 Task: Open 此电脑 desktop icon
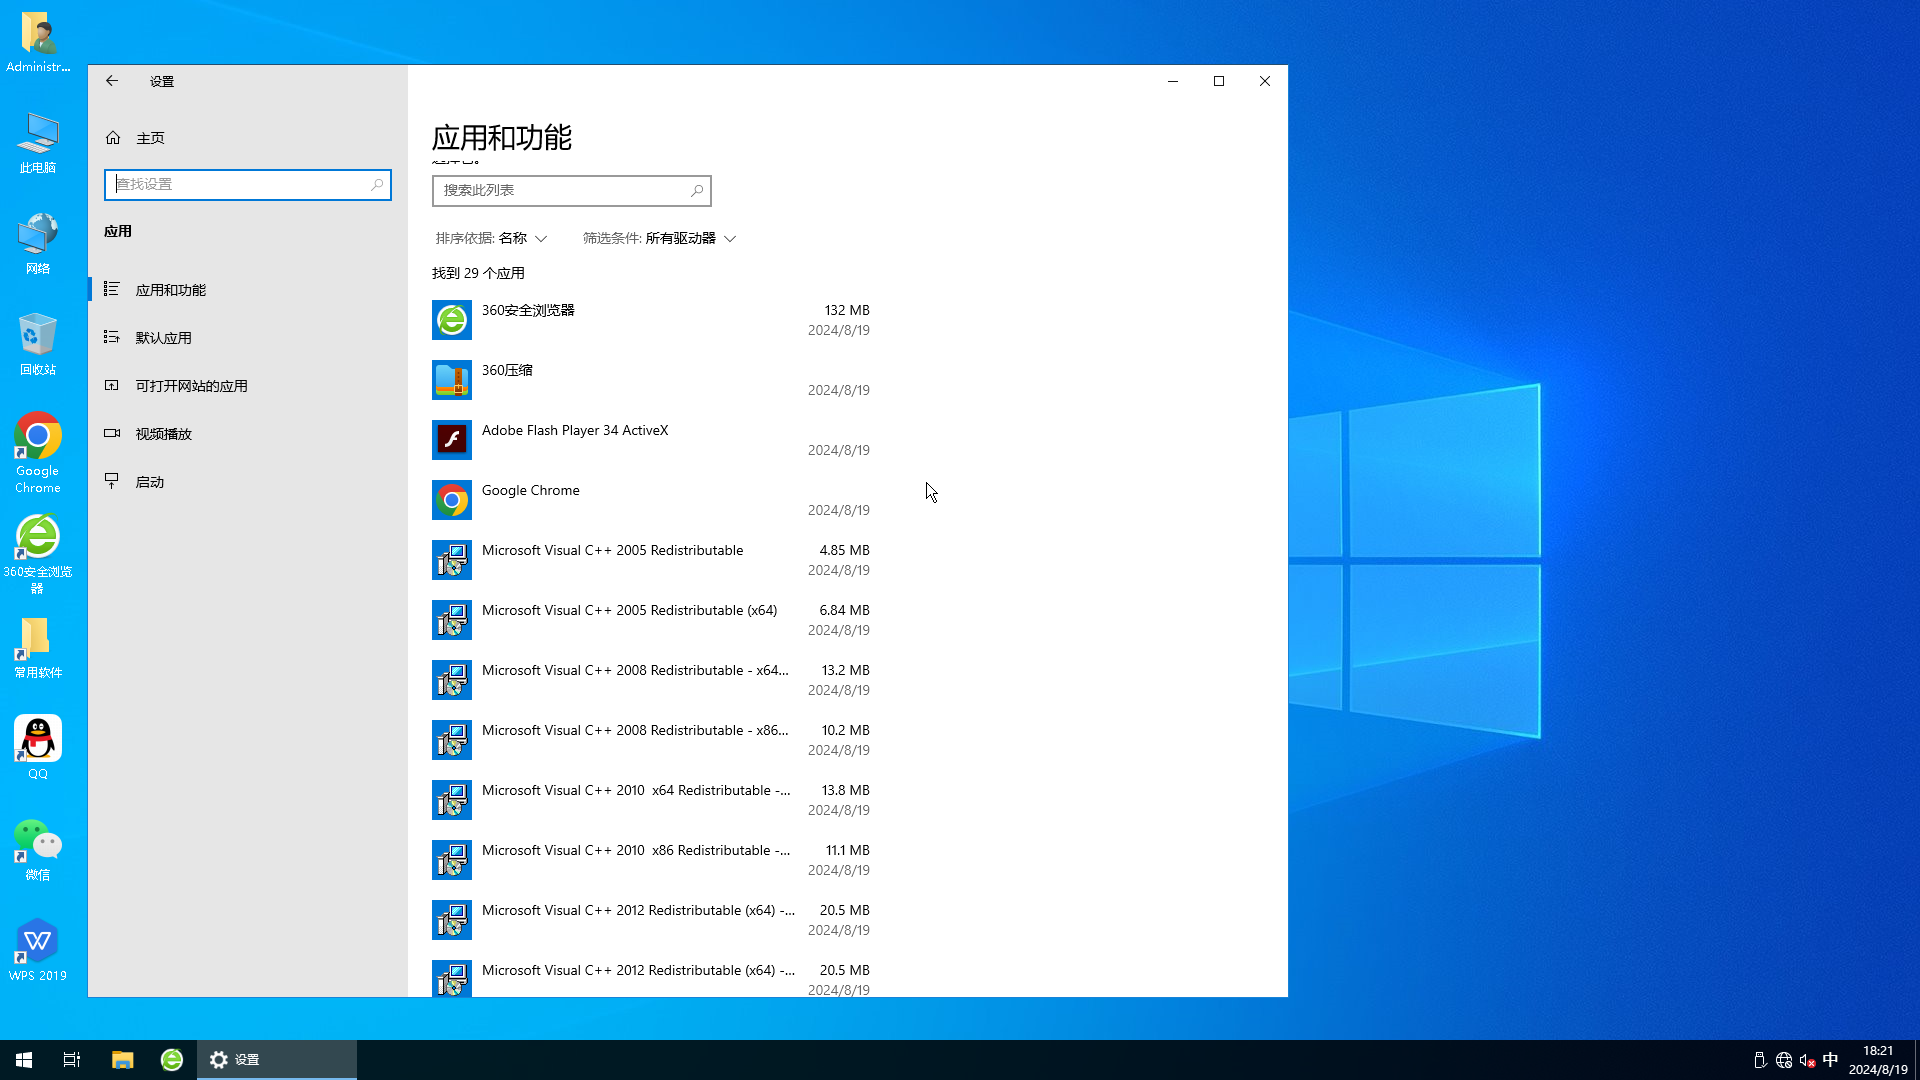click(x=38, y=143)
